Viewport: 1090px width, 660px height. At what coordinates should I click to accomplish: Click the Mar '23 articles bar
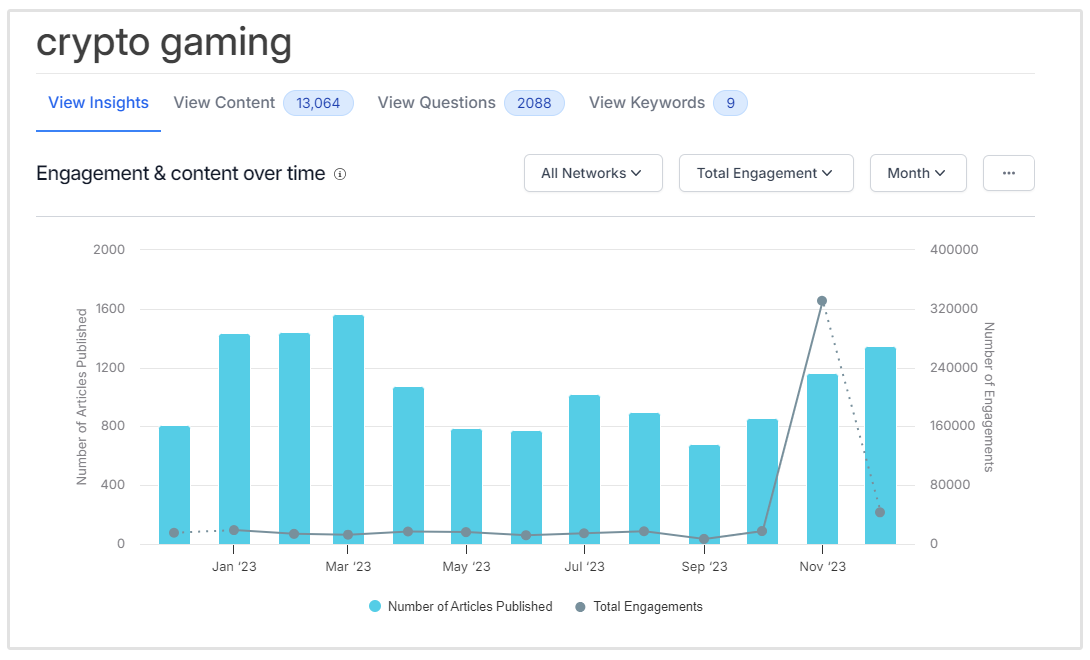[348, 430]
